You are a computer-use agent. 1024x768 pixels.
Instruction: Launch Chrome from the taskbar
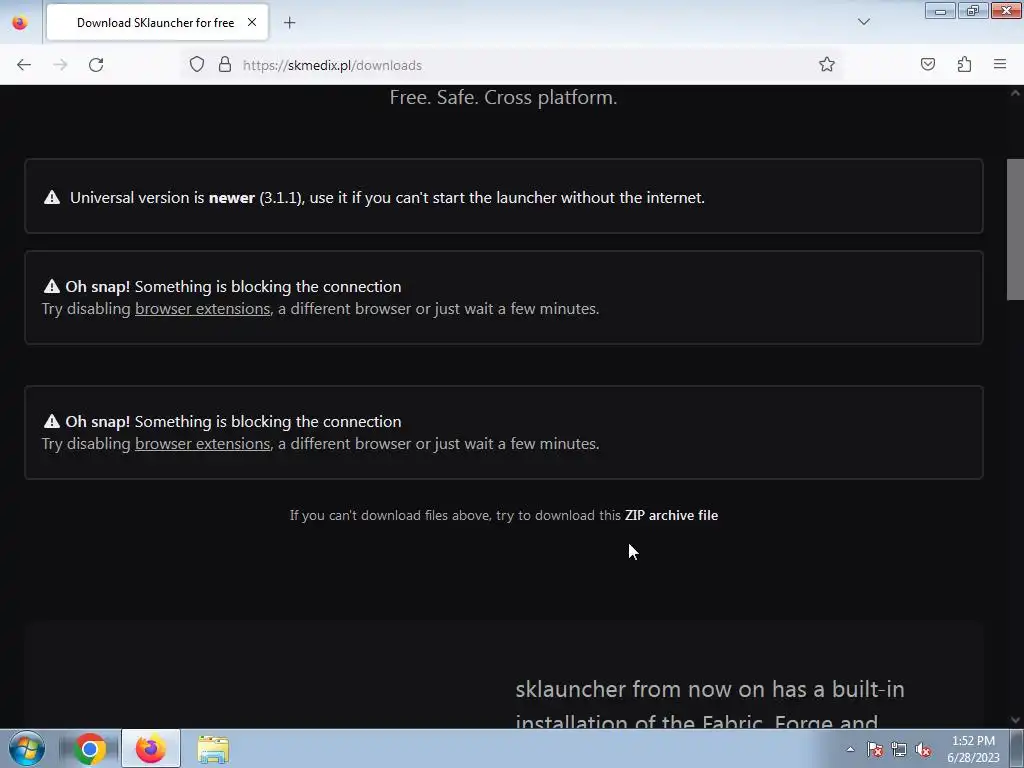pos(90,748)
